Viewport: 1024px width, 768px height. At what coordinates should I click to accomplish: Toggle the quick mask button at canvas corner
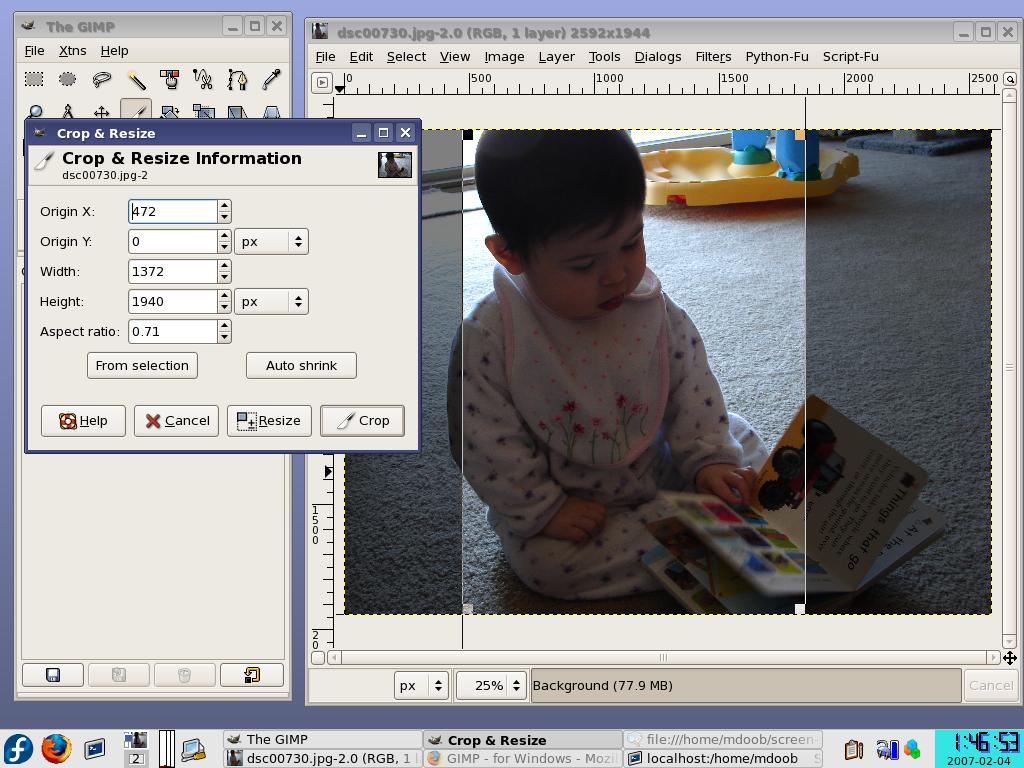(318, 657)
